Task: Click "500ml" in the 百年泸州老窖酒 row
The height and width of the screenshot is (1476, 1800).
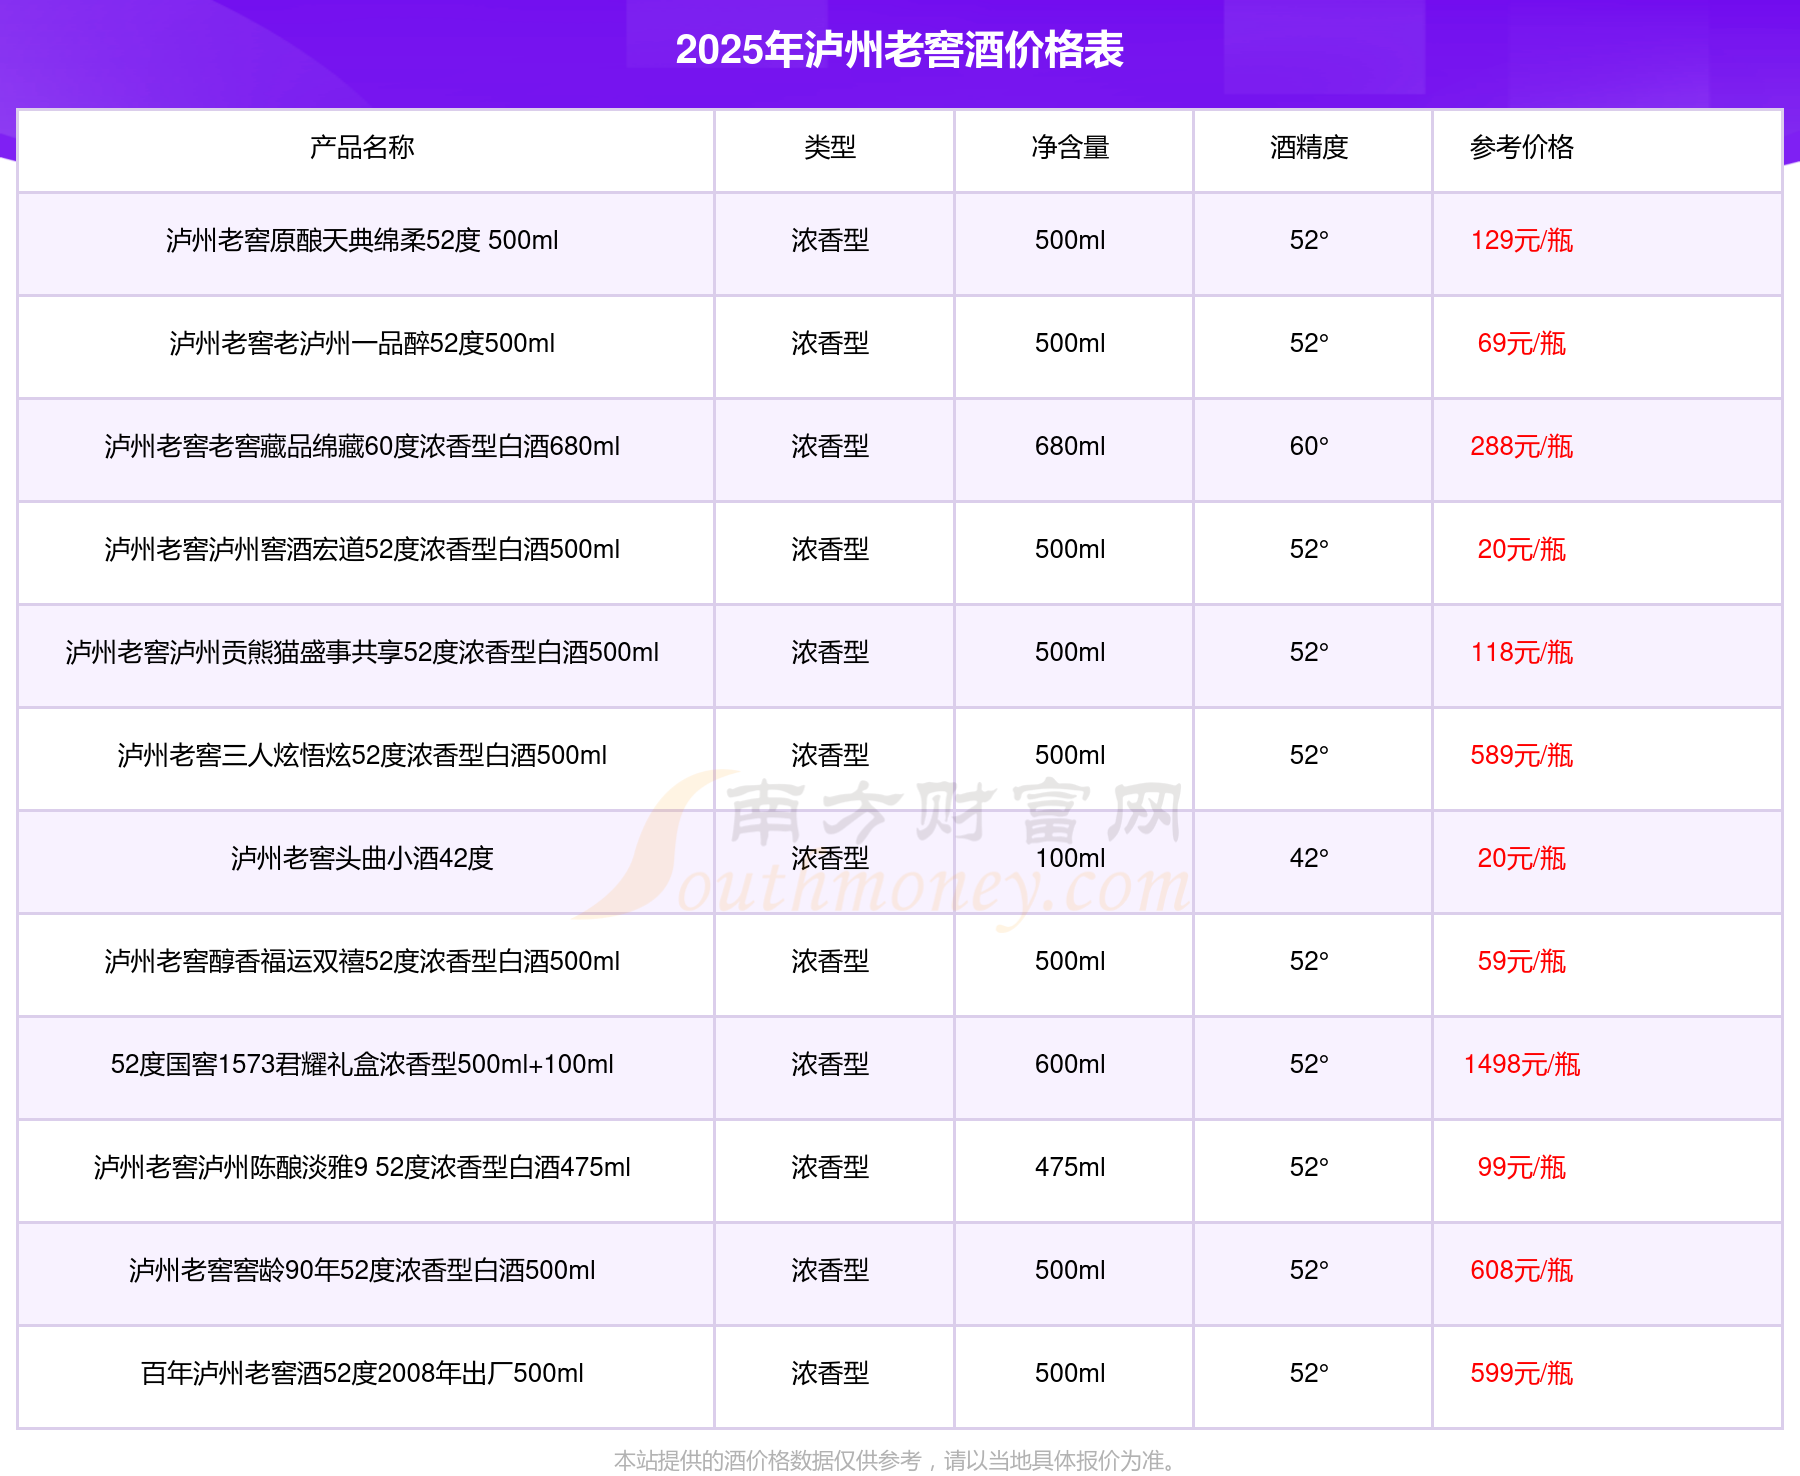Action: [1070, 1373]
